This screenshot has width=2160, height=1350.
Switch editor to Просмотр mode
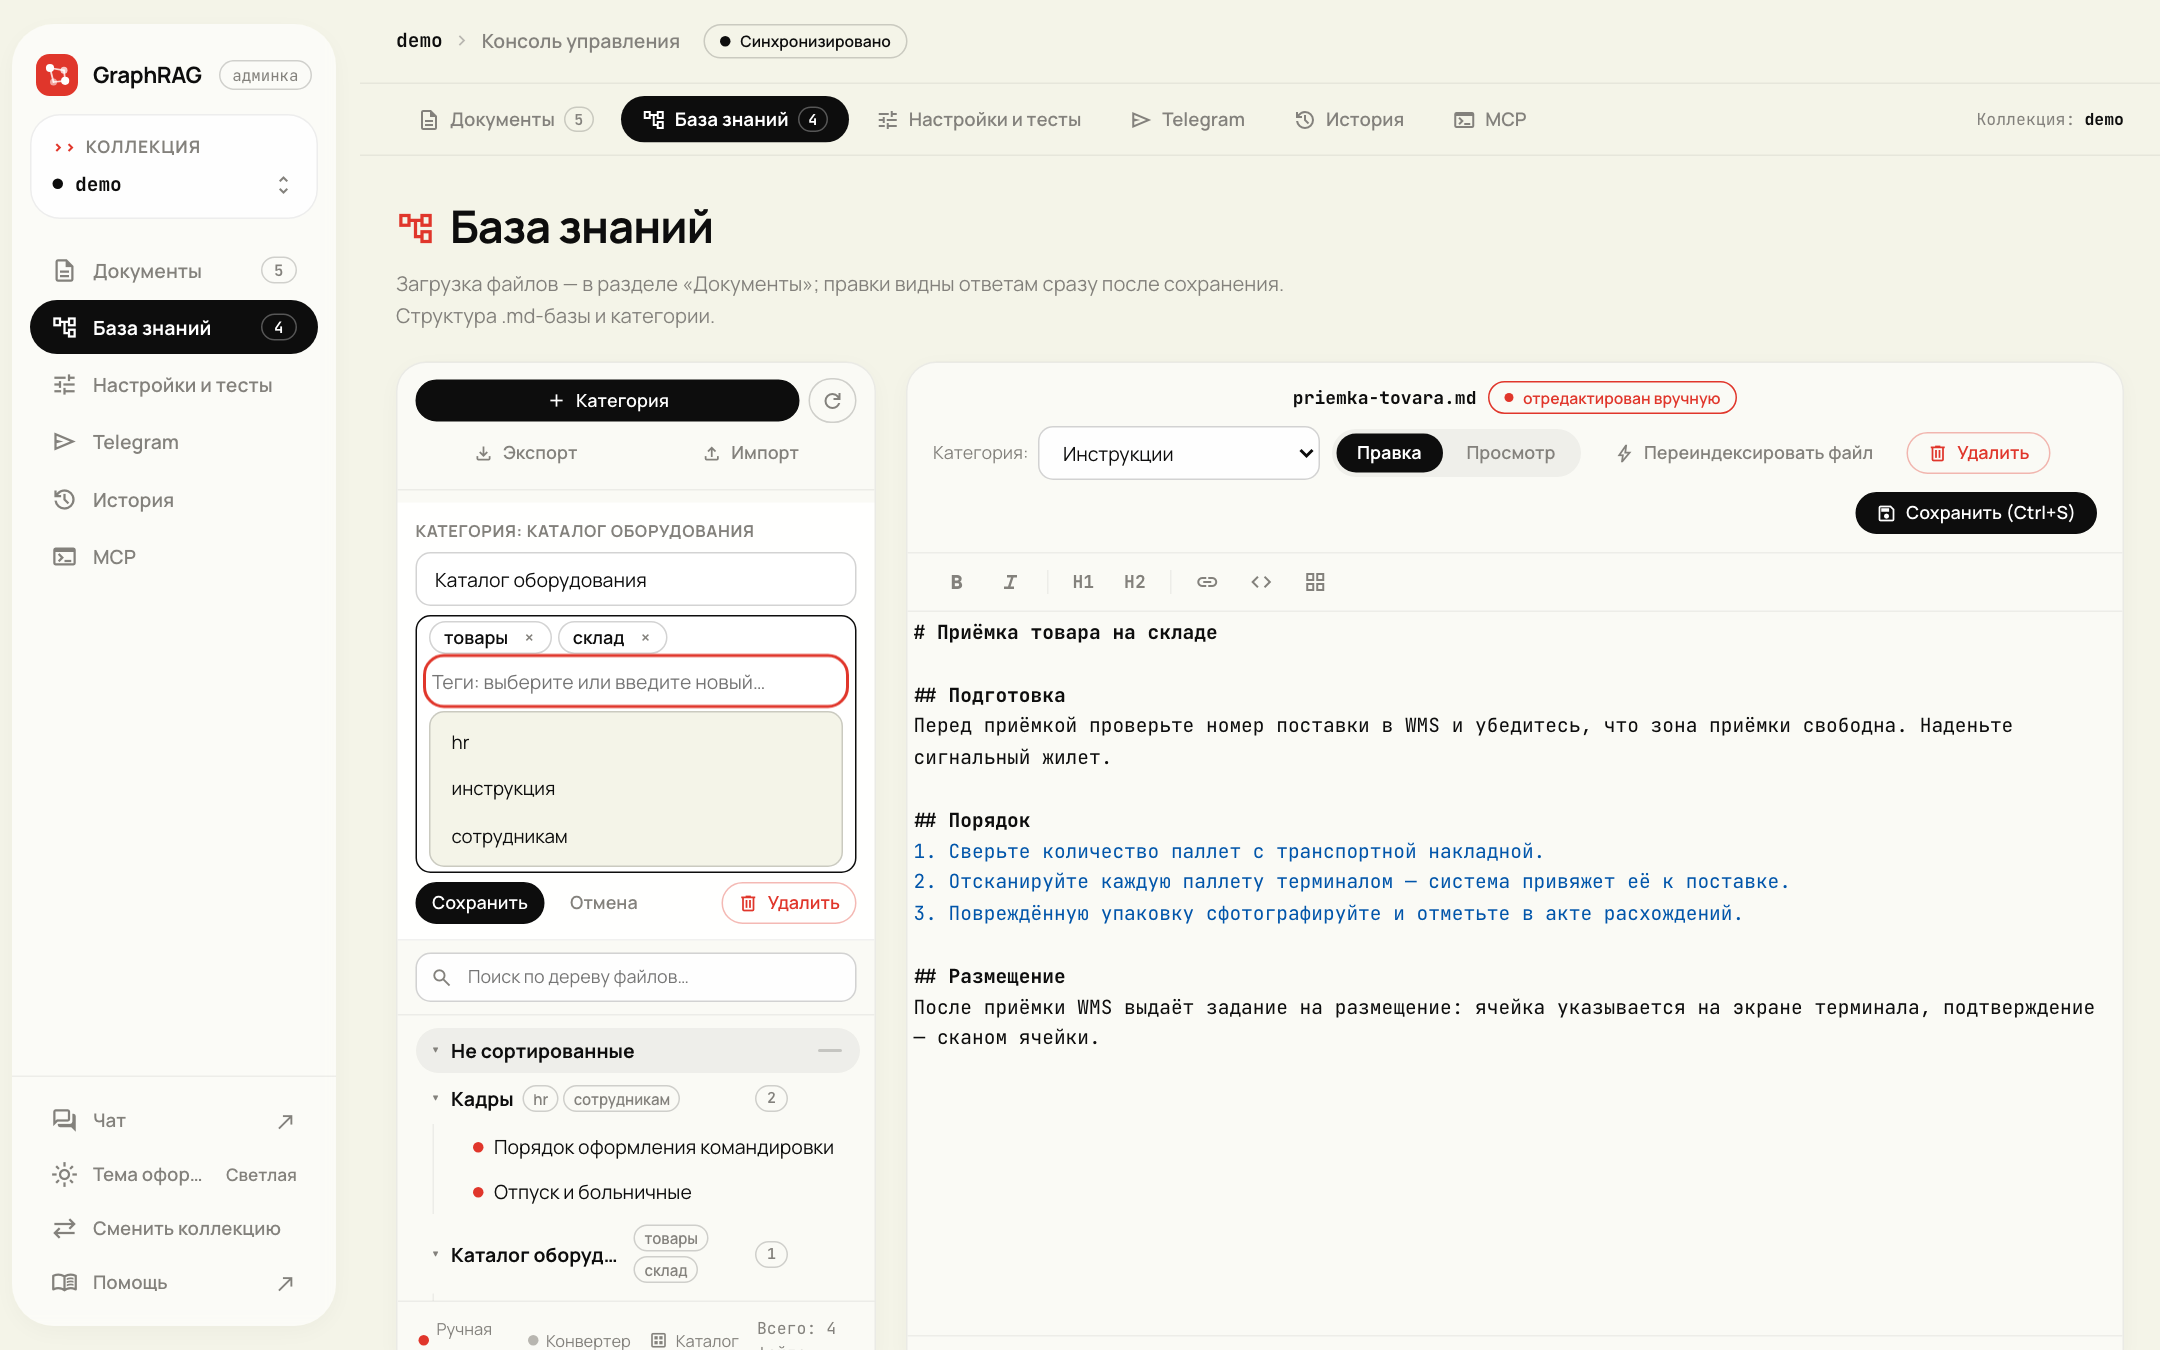pyautogui.click(x=1510, y=453)
